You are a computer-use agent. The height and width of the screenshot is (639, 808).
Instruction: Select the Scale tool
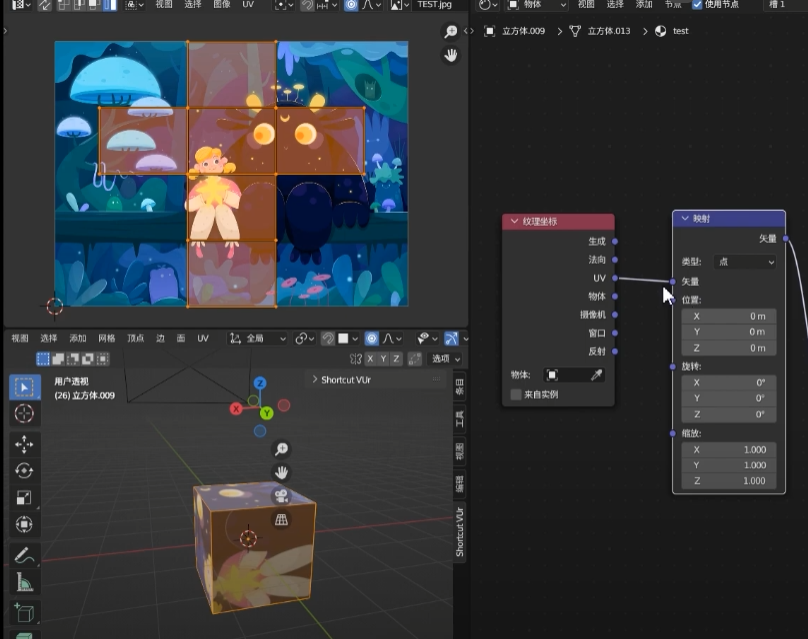[23, 497]
